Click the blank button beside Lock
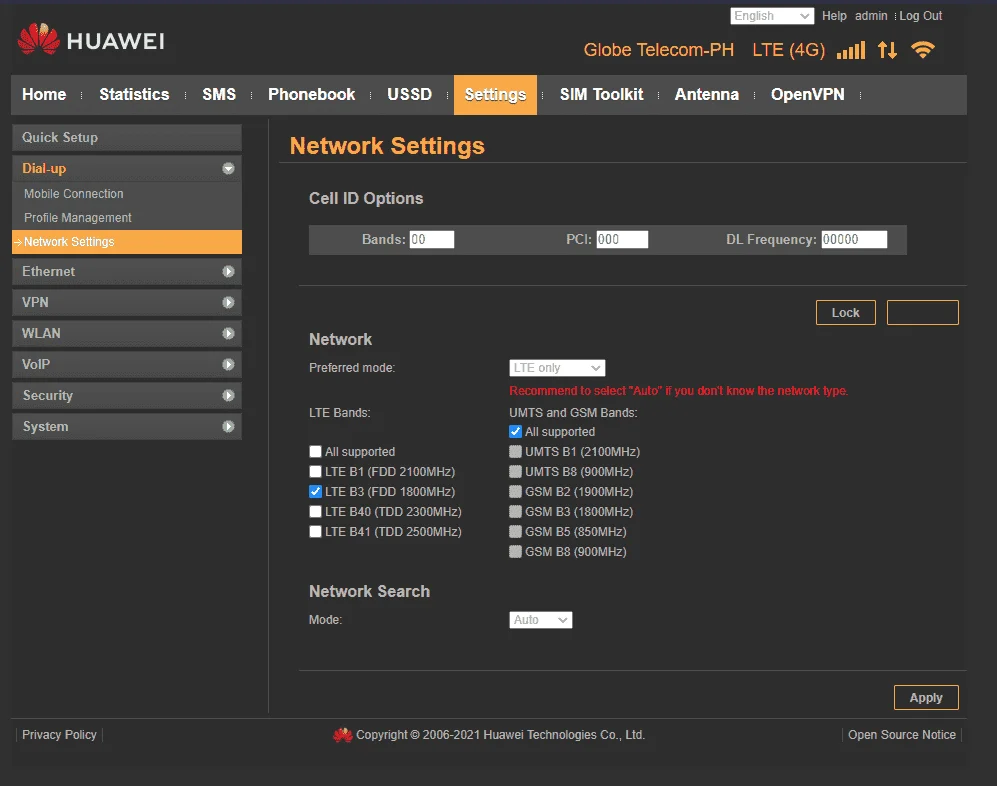997x786 pixels. point(923,313)
